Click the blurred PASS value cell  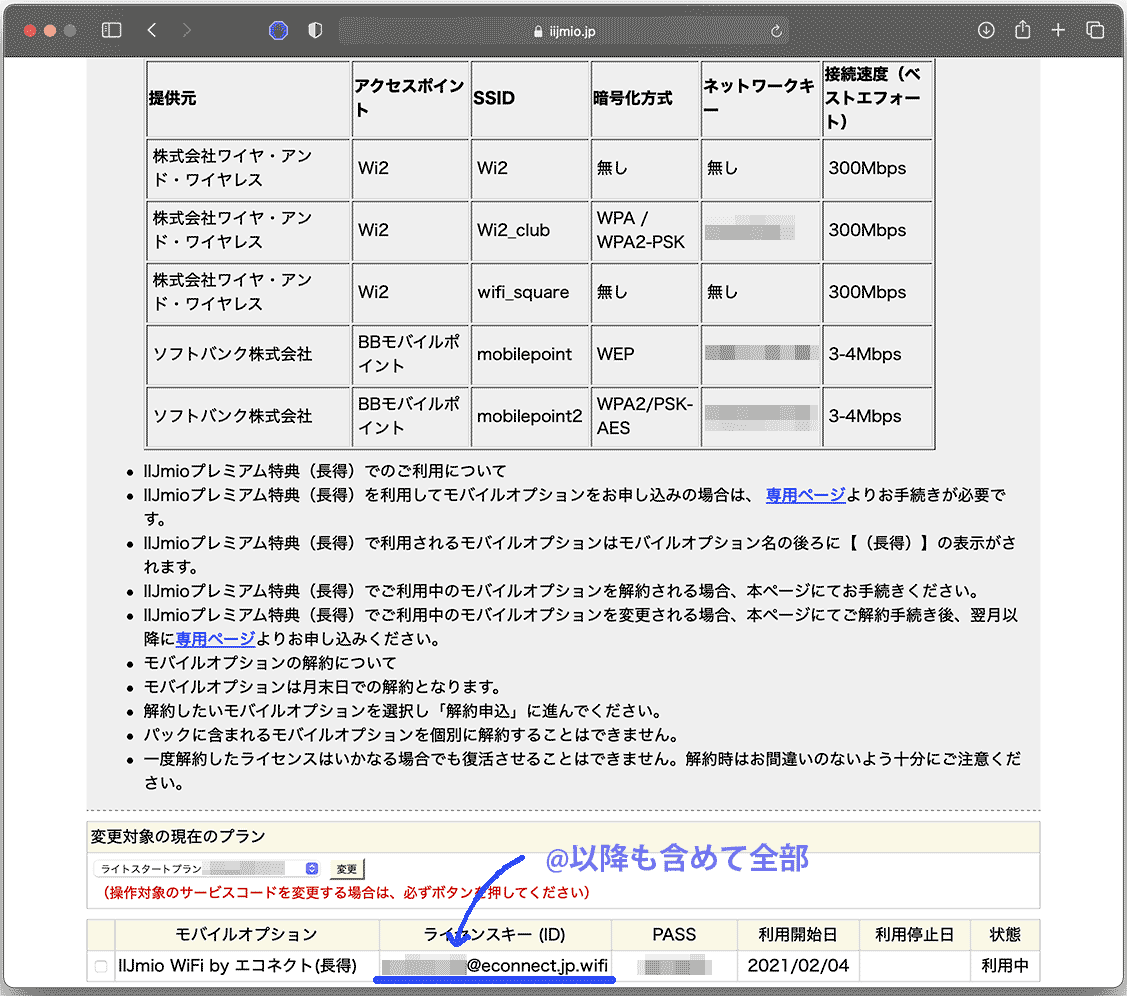tap(674, 965)
